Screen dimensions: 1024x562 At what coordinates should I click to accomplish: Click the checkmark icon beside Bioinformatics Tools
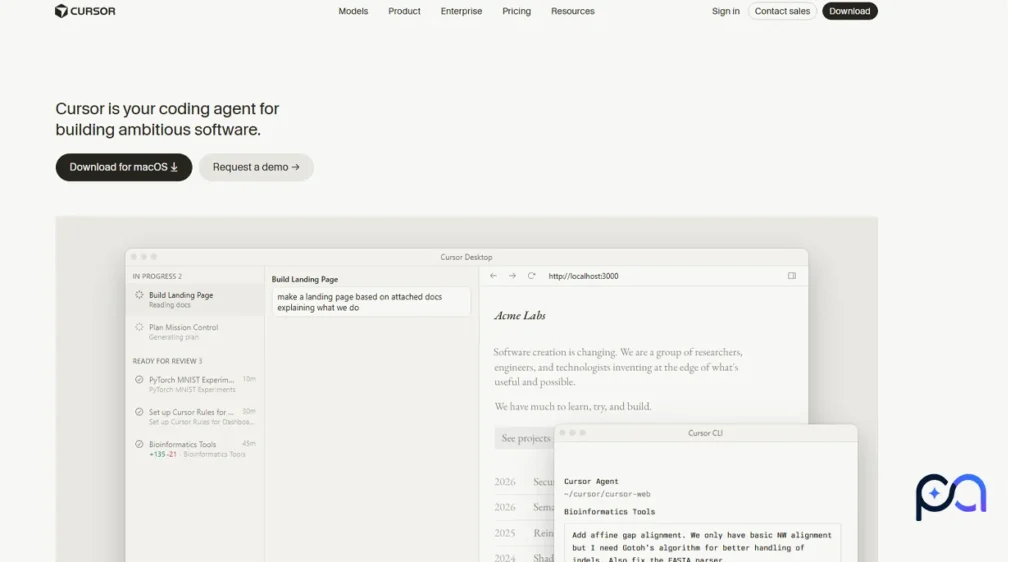139,444
